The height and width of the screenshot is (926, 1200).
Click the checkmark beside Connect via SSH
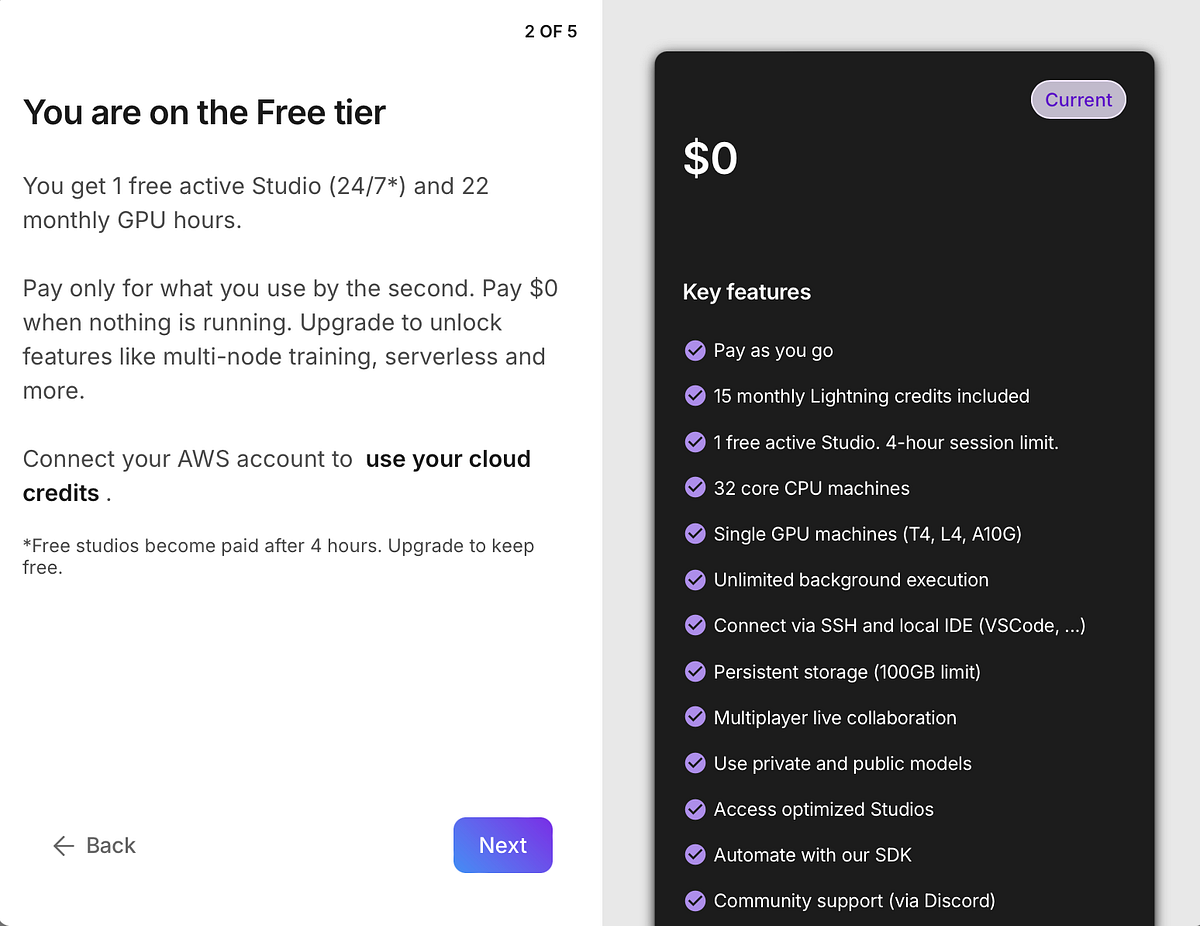click(695, 625)
